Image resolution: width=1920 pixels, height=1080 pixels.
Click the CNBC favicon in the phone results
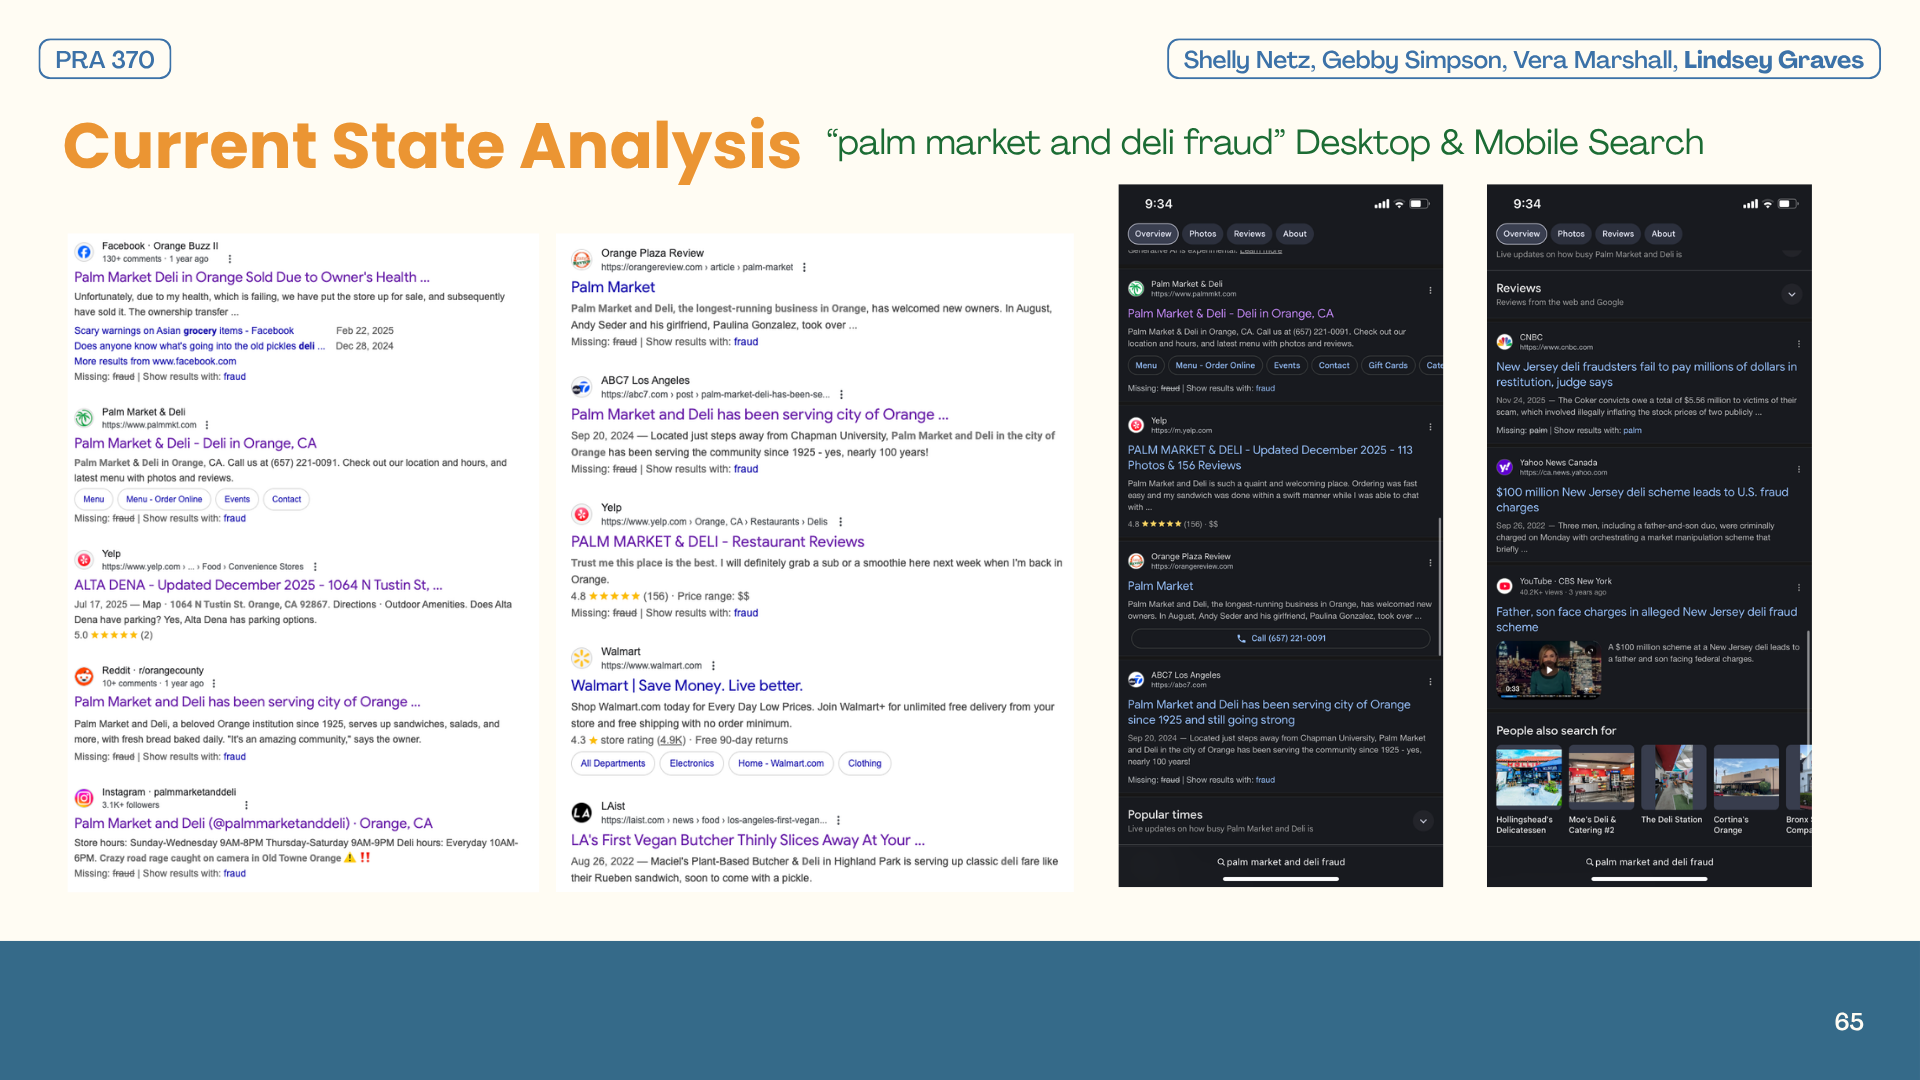(1504, 342)
